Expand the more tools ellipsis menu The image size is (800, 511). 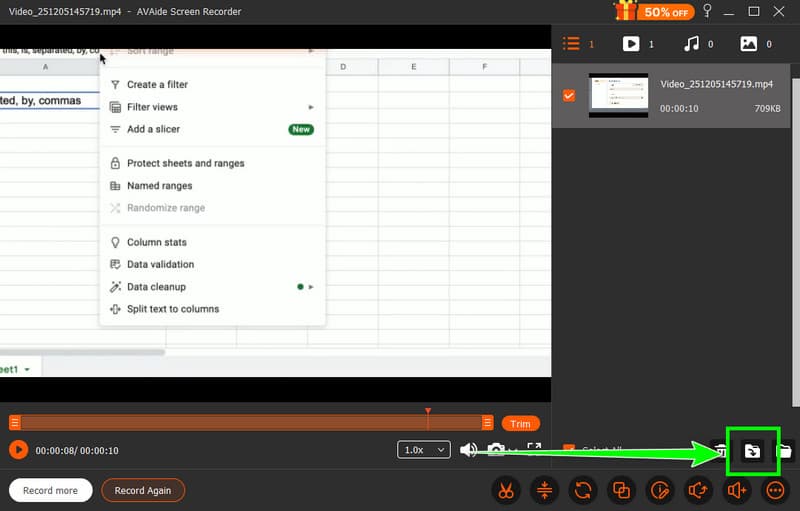(775, 490)
